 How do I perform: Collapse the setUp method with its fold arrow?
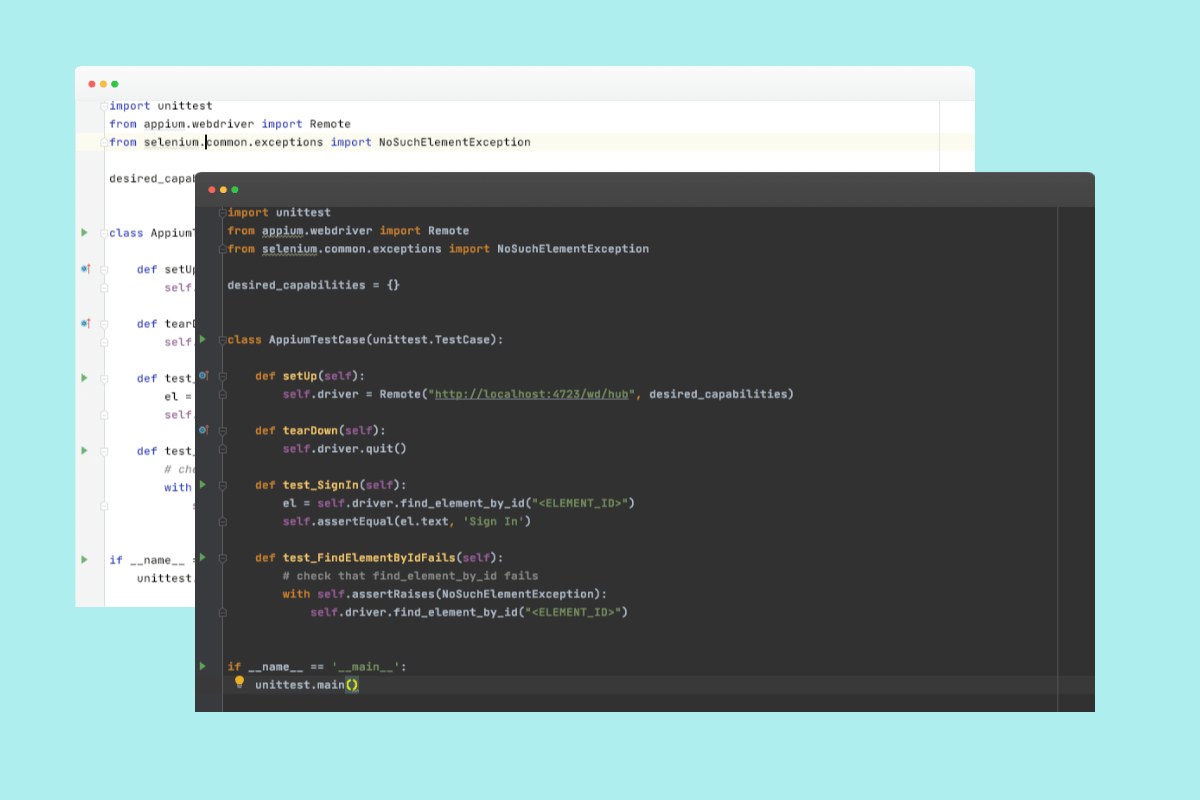221,378
